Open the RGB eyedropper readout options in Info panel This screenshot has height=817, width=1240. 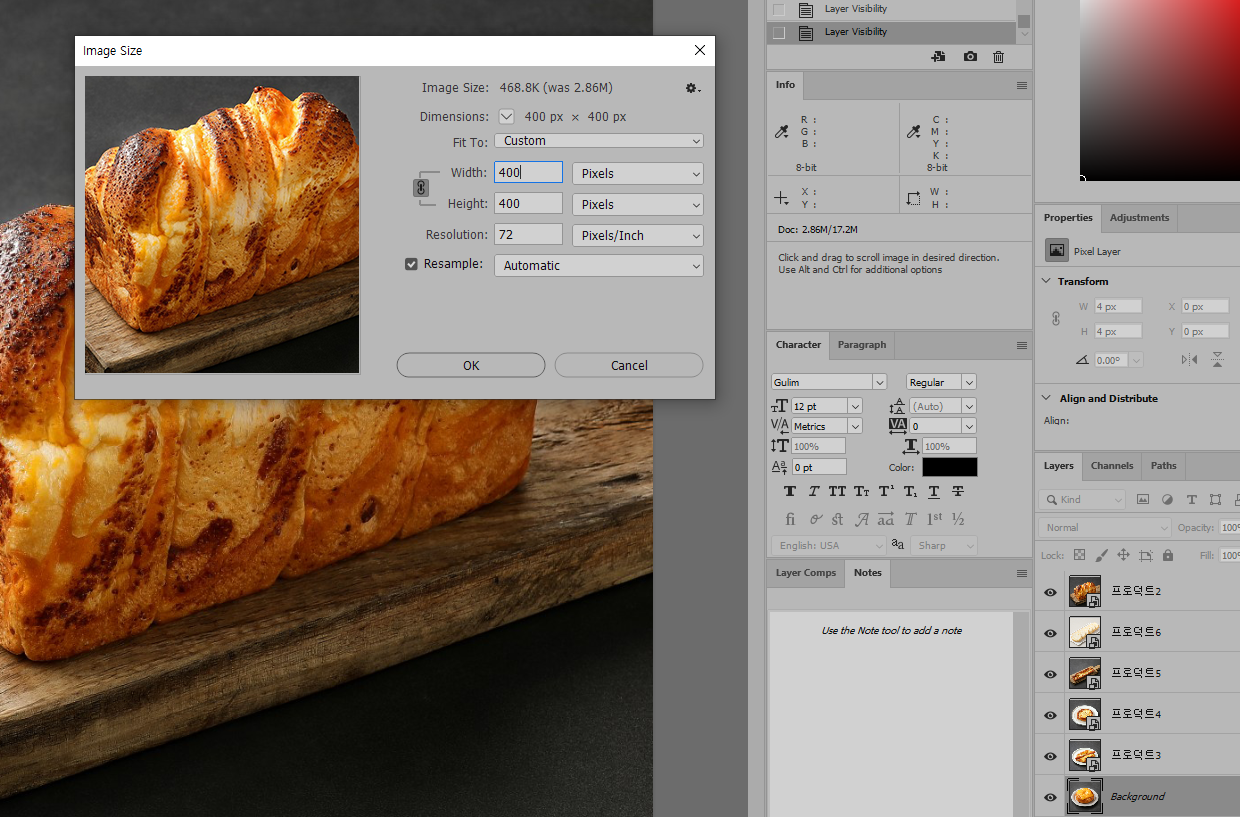783,132
